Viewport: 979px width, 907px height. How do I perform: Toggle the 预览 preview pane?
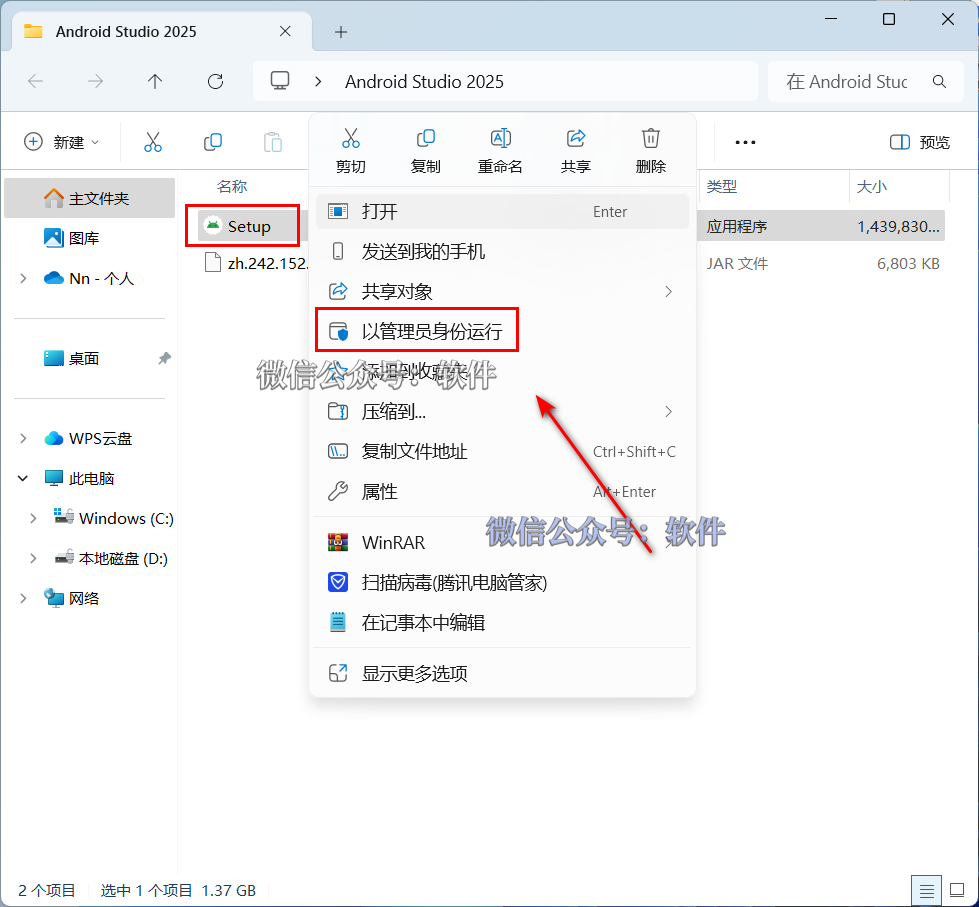(x=920, y=142)
